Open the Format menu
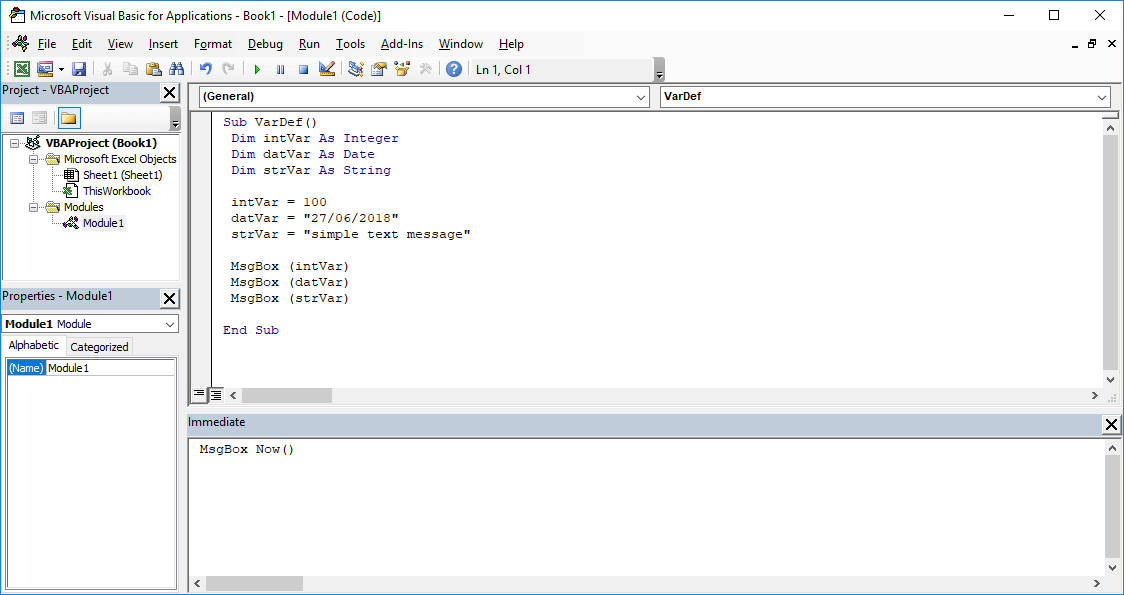 pyautogui.click(x=213, y=44)
